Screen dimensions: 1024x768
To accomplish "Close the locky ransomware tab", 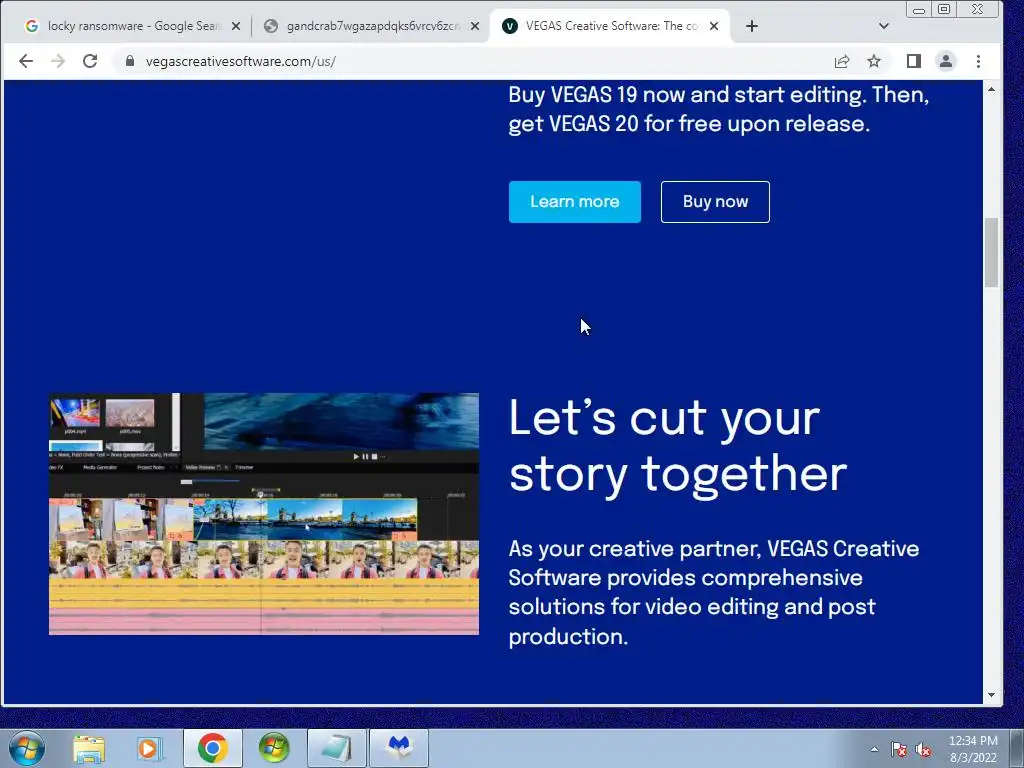I will pos(236,26).
